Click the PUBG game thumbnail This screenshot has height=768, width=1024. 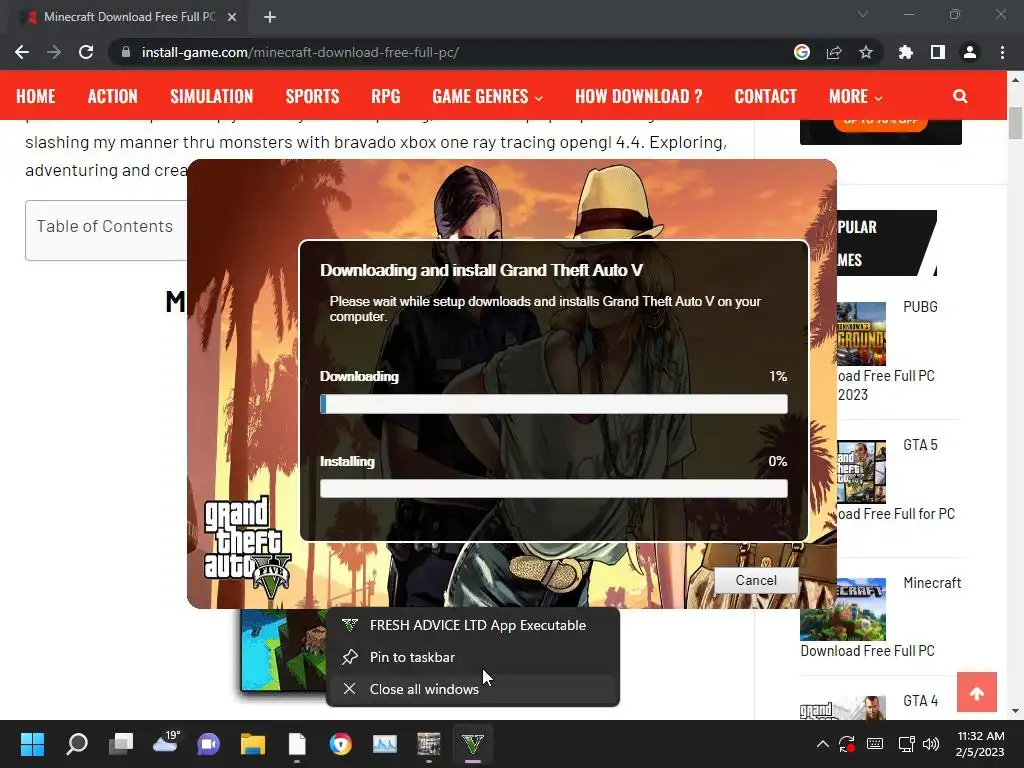point(861,333)
